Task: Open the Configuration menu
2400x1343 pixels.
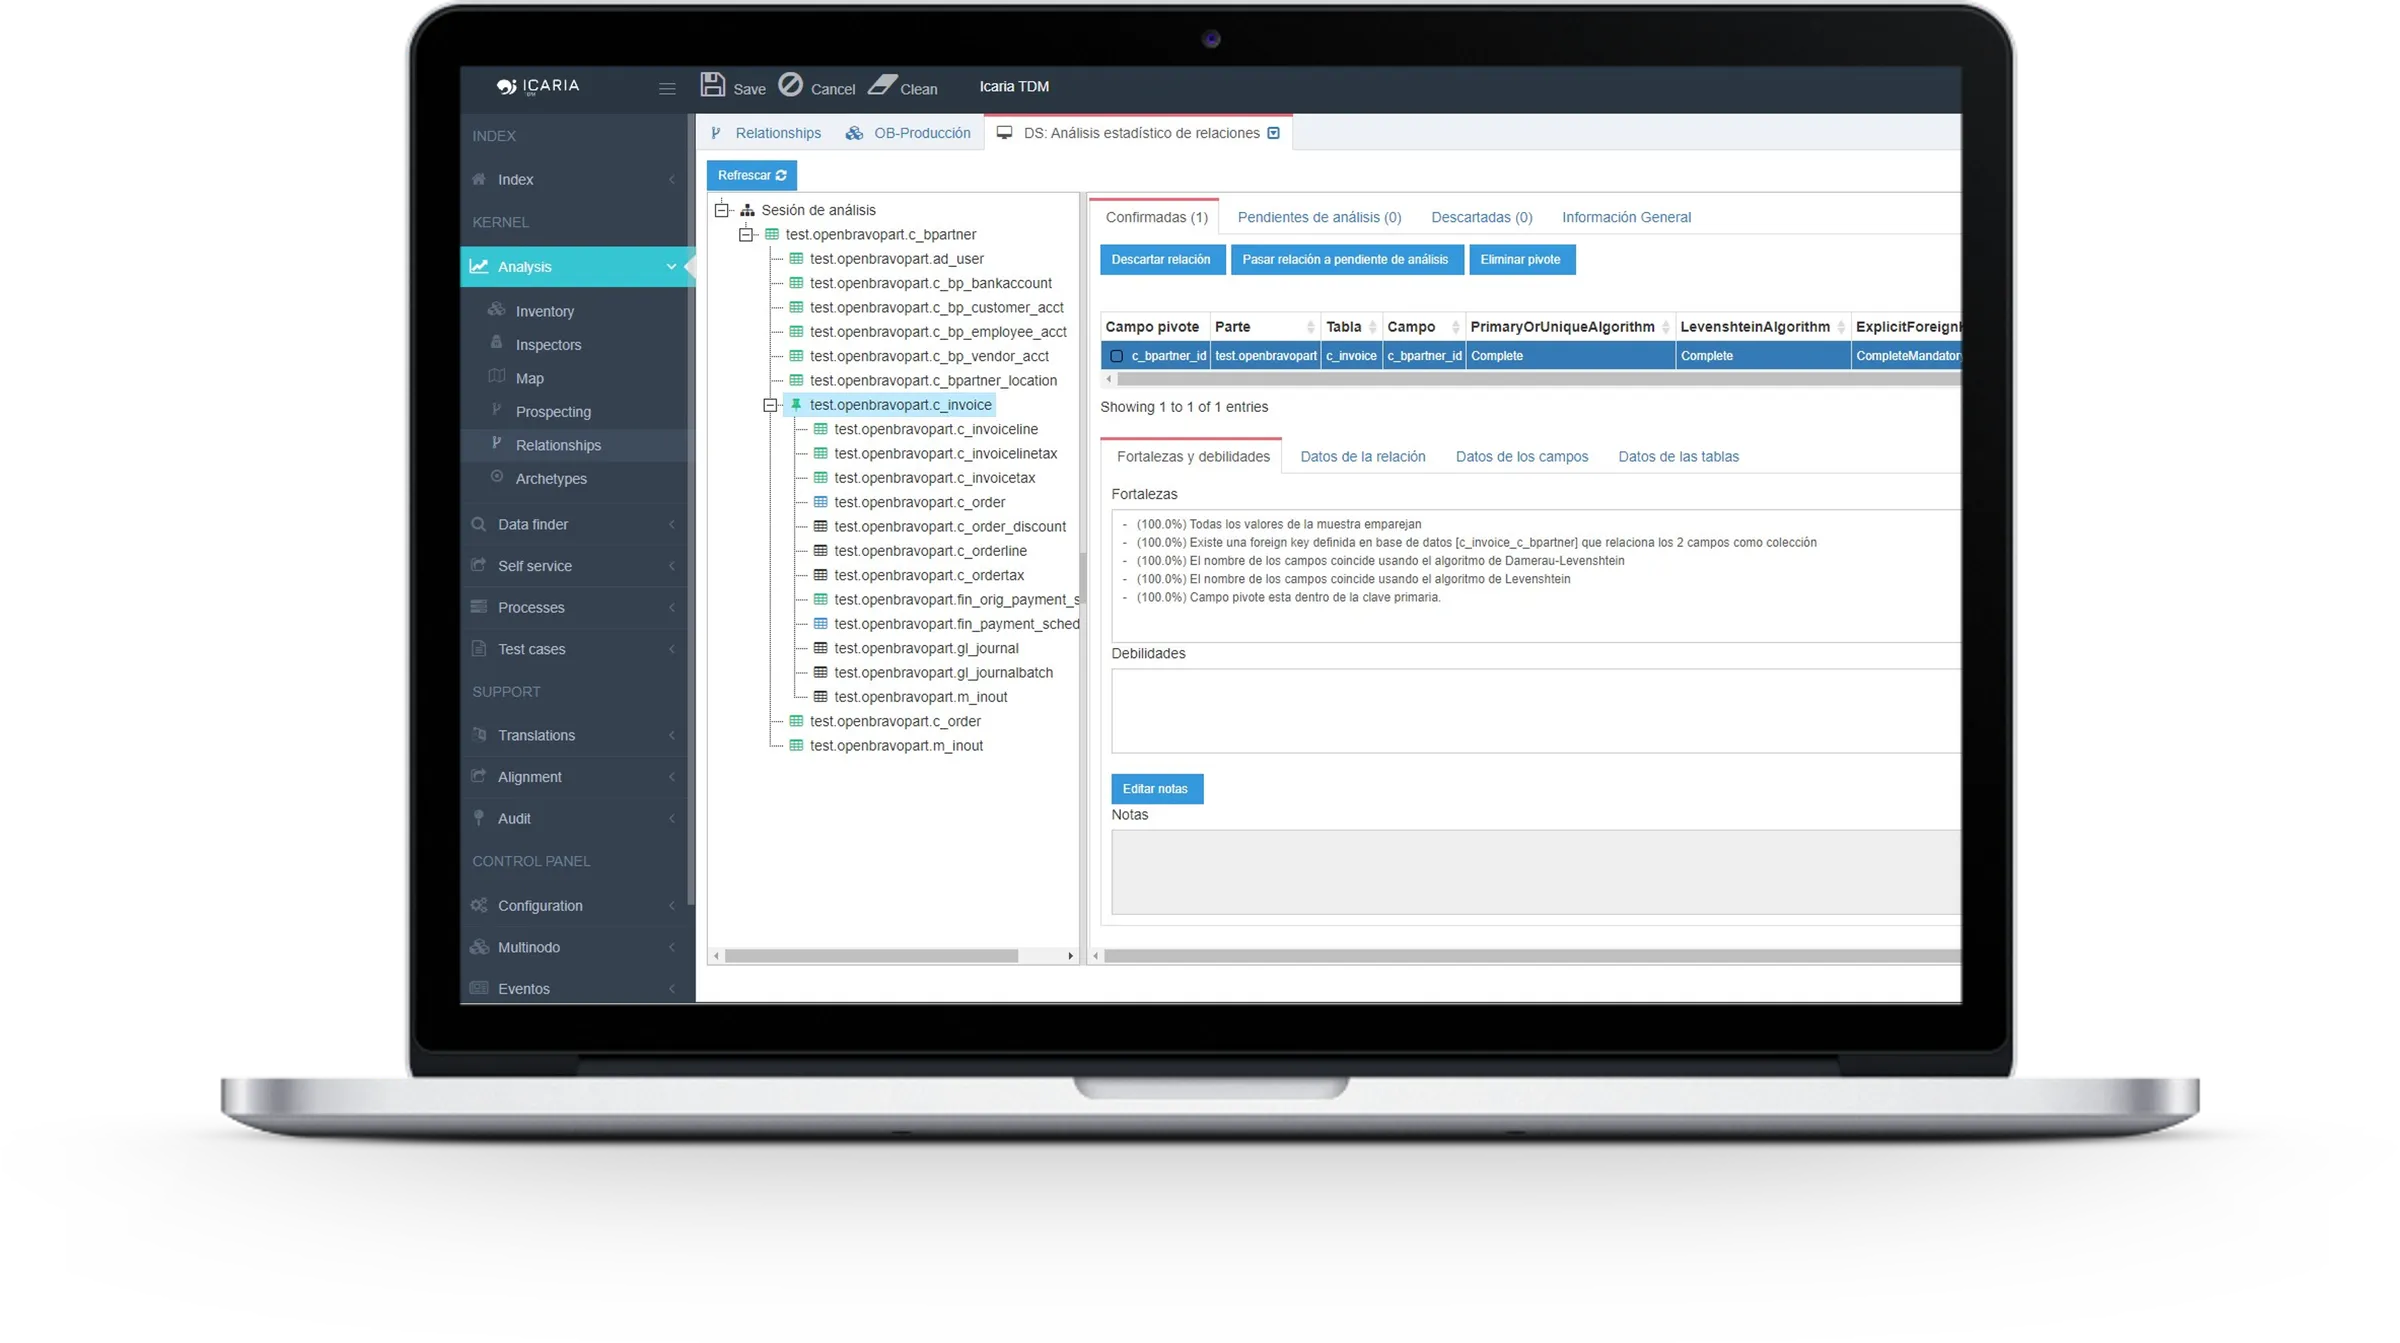Action: (574, 906)
